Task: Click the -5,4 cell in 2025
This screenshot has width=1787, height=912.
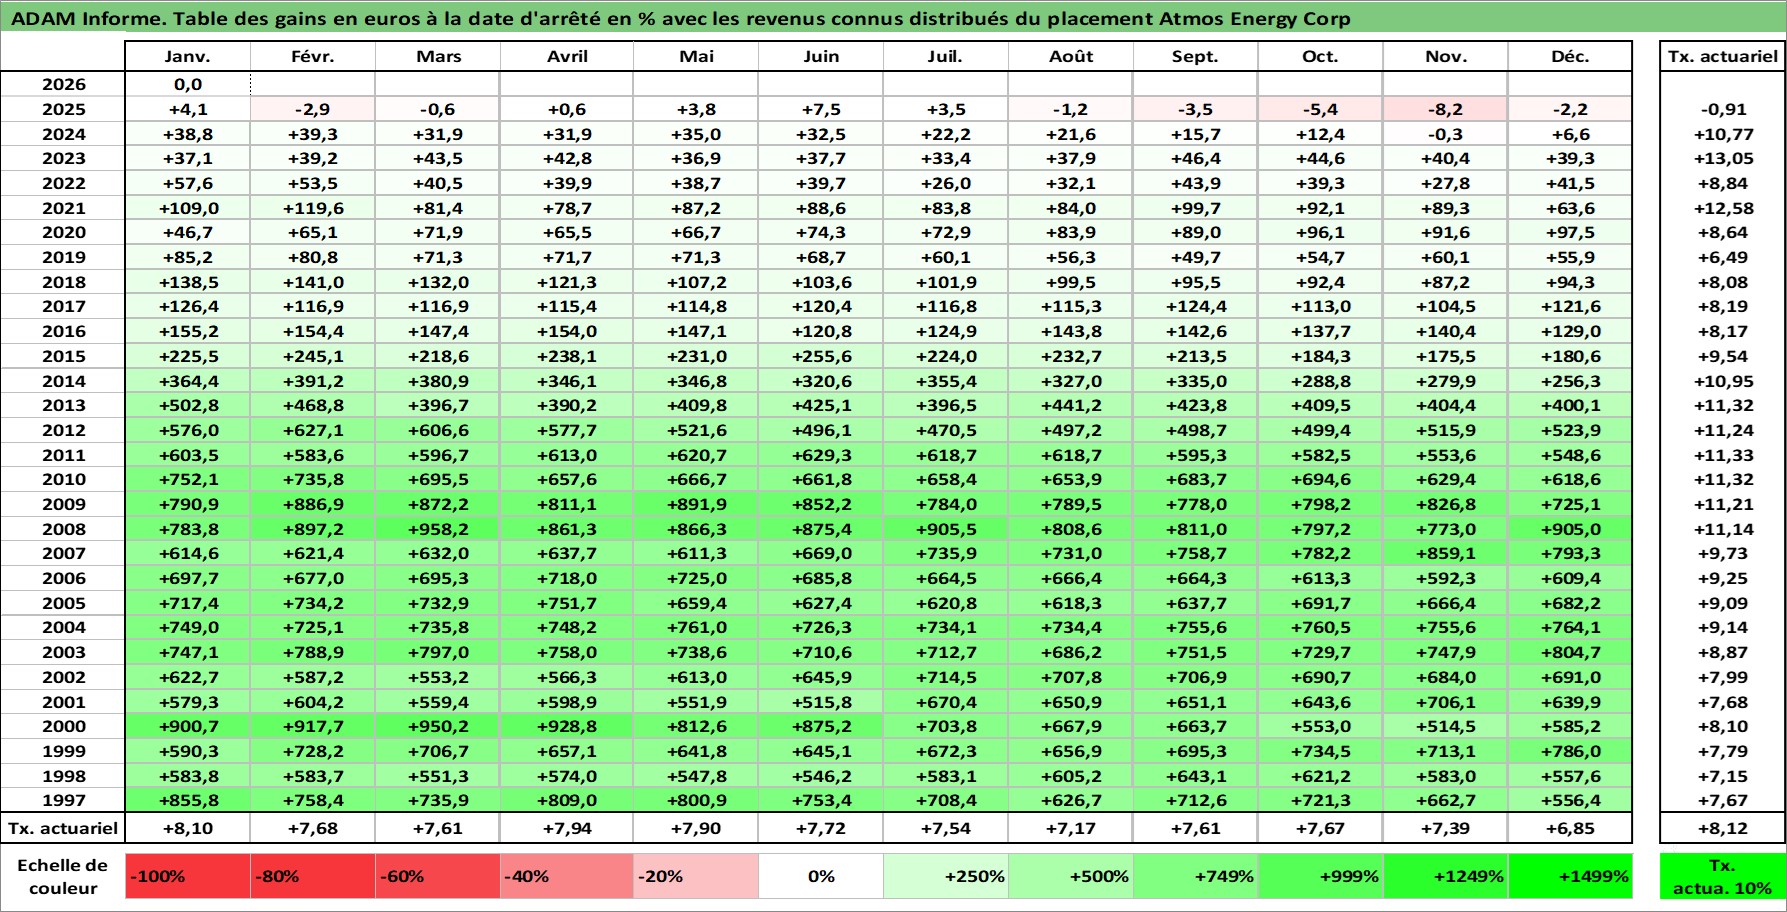Action: point(1321,110)
